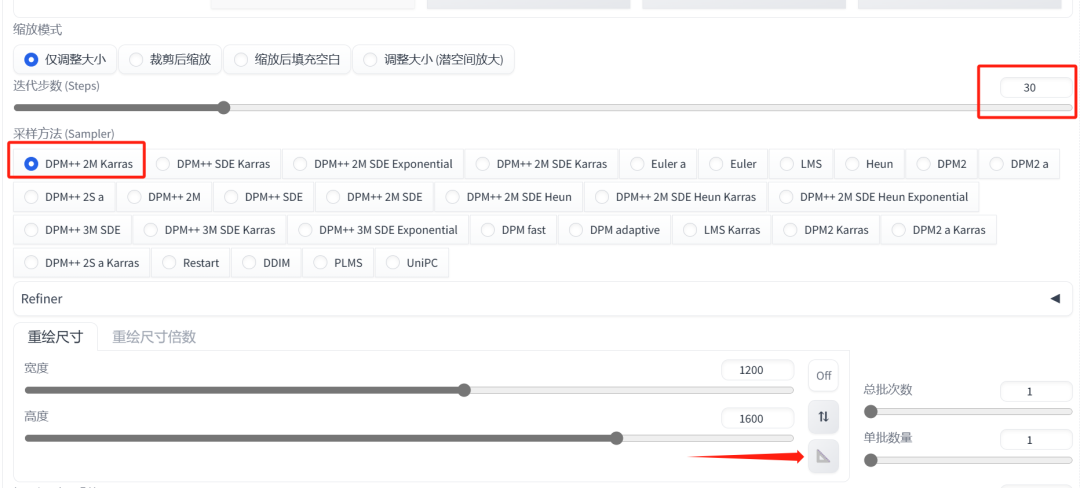Select the UniPC sampler

411,263
